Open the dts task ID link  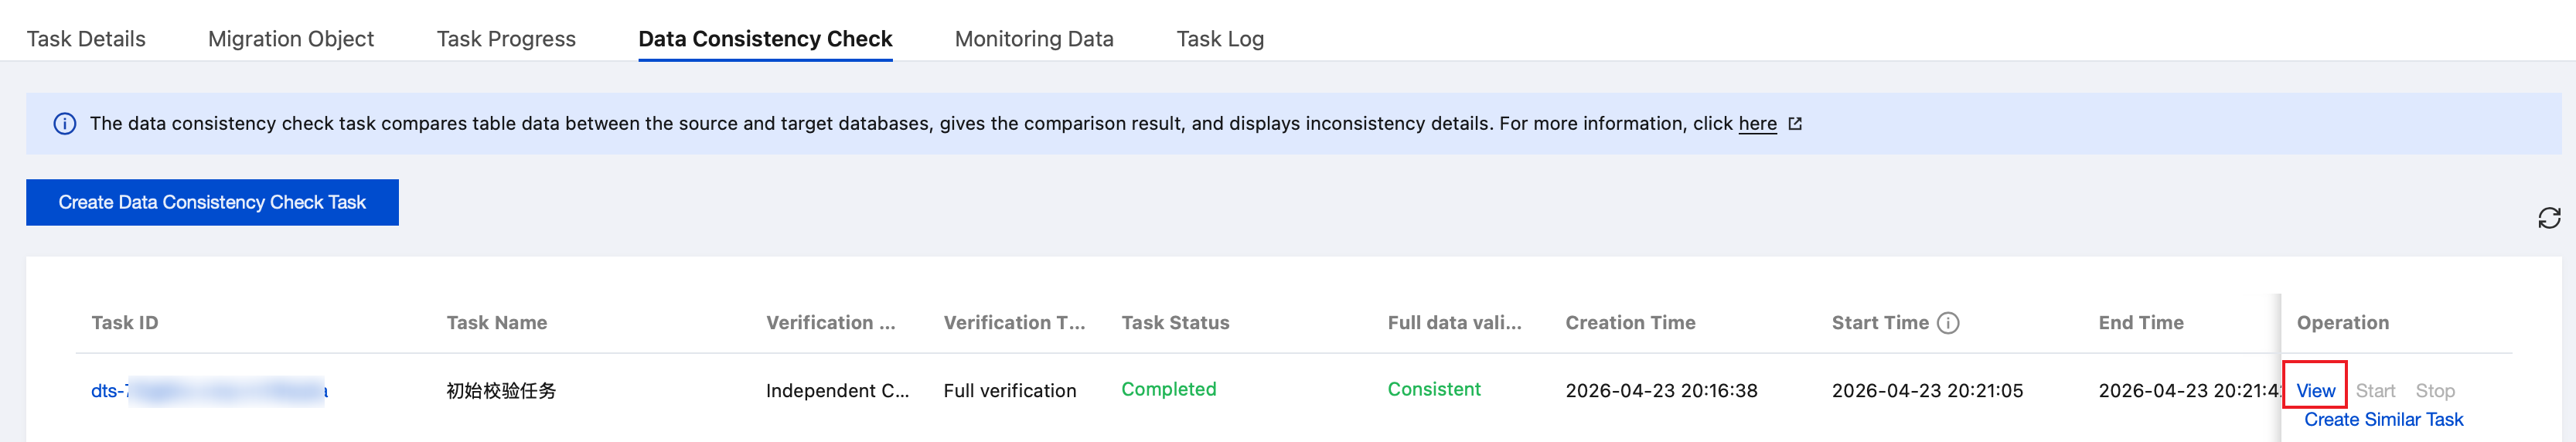(x=209, y=391)
